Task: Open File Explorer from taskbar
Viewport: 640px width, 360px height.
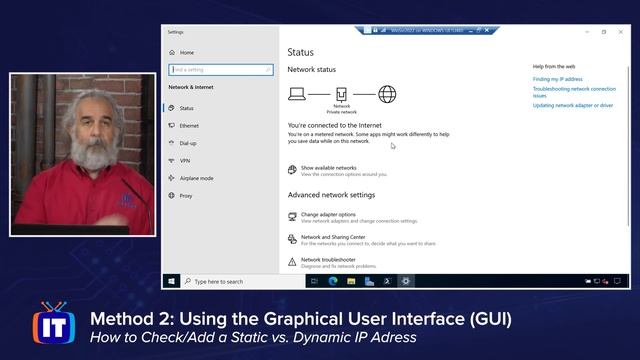Action: point(351,281)
